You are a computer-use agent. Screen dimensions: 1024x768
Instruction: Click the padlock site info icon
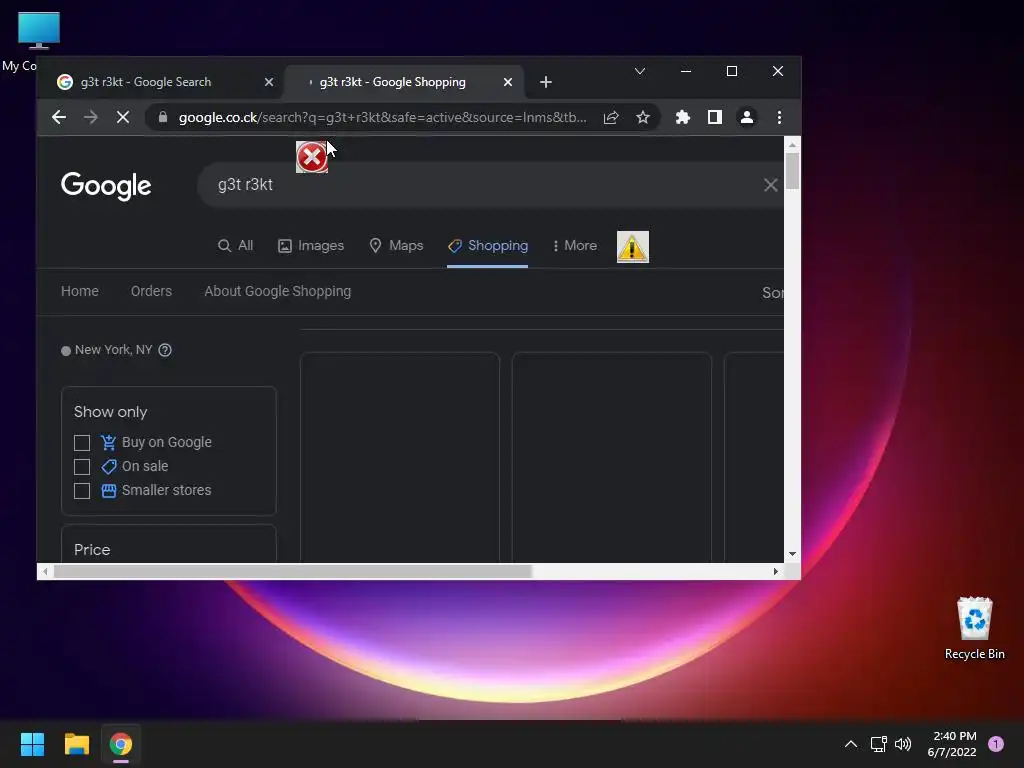coord(163,118)
